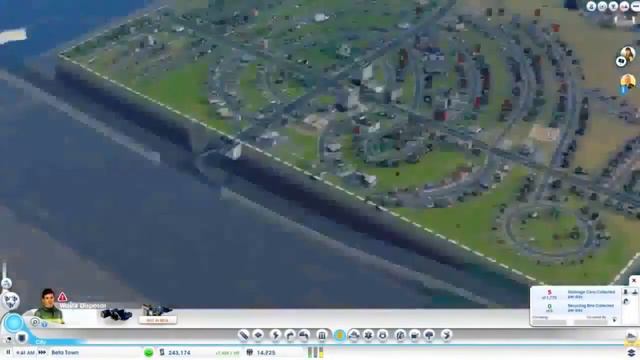Open the Health services menu
This screenshot has height=360, width=640.
368,335
